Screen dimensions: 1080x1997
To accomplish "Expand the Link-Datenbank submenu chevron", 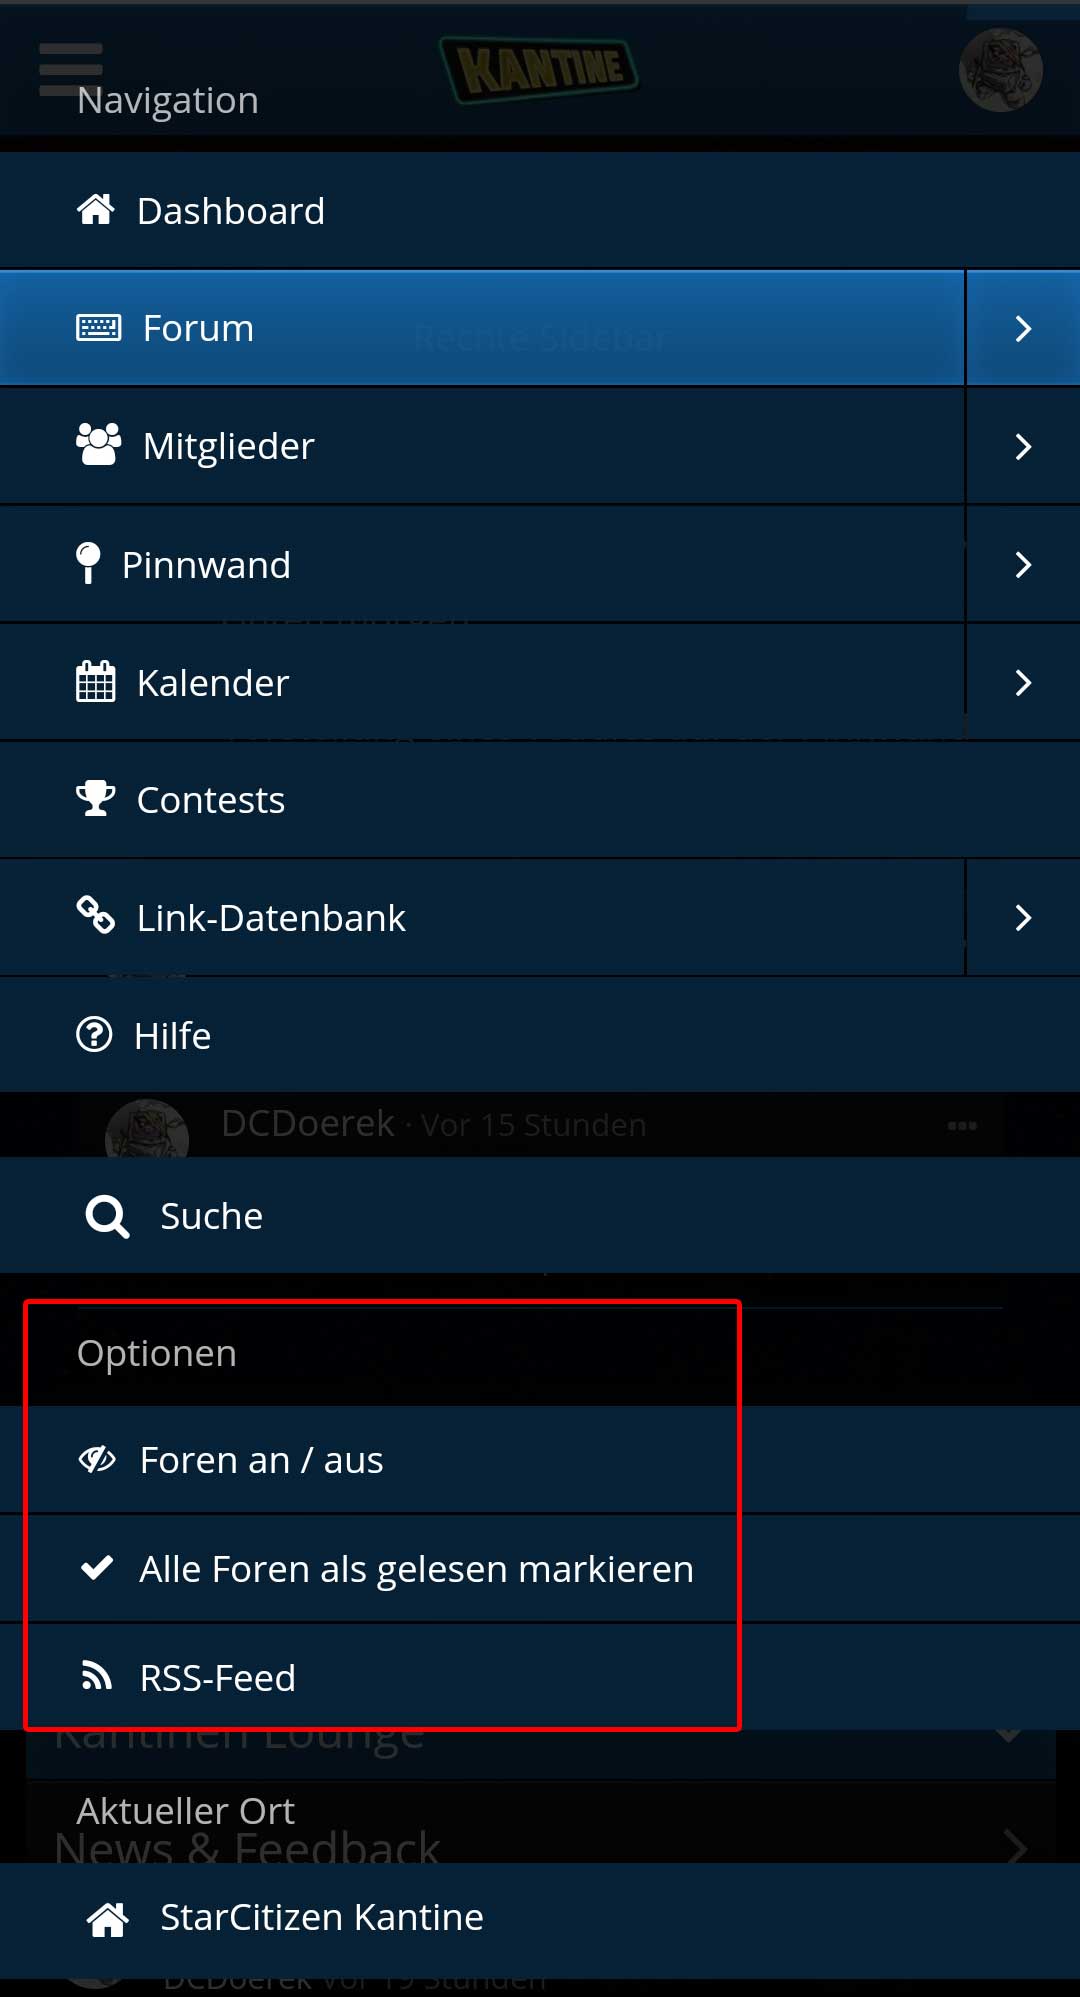I will click(x=1022, y=918).
